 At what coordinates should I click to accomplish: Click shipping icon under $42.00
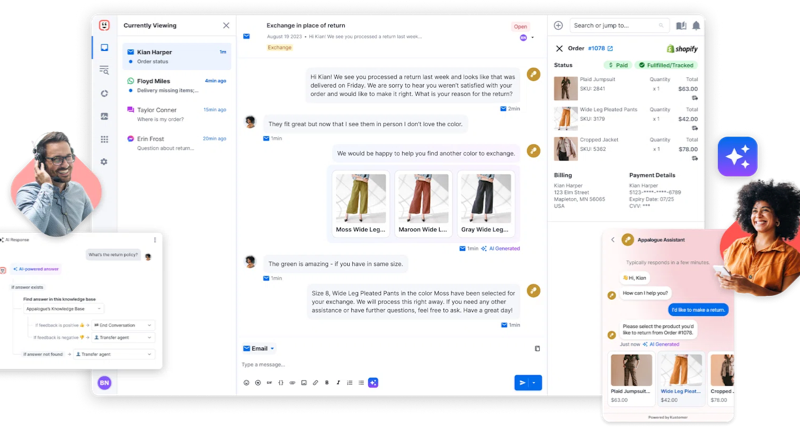[x=694, y=128]
